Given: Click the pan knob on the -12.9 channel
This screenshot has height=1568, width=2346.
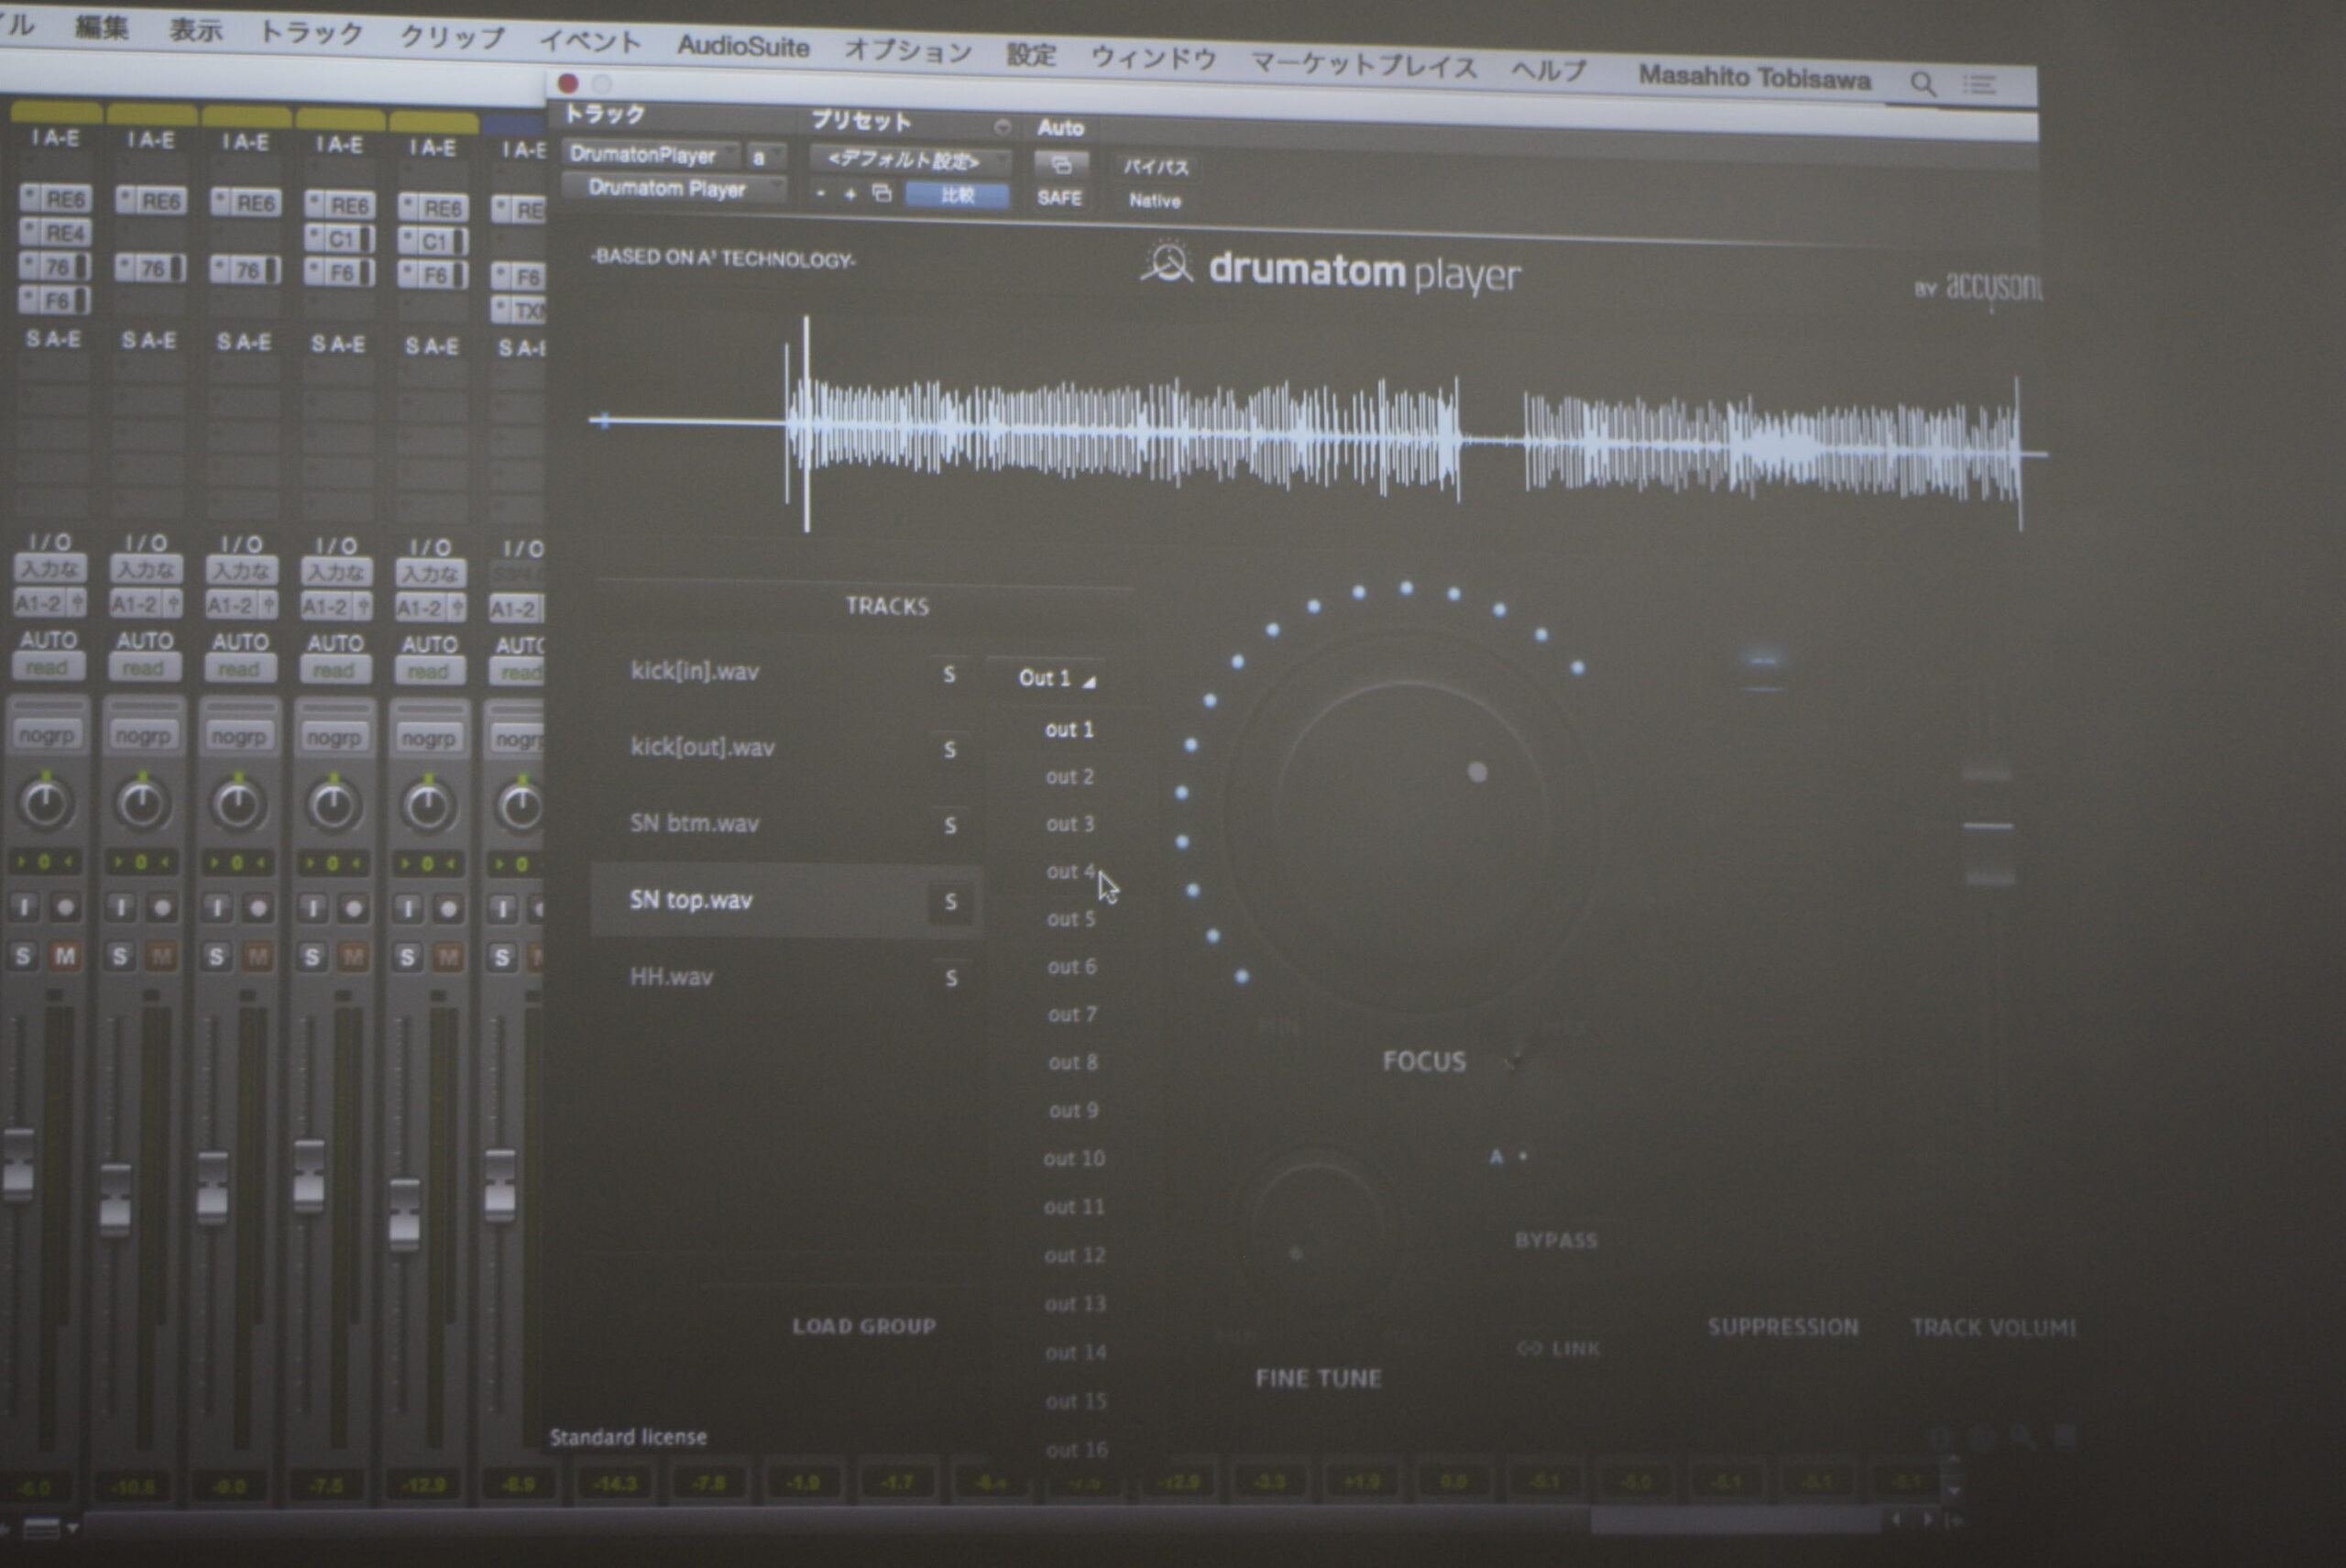Looking at the screenshot, I should point(428,806).
